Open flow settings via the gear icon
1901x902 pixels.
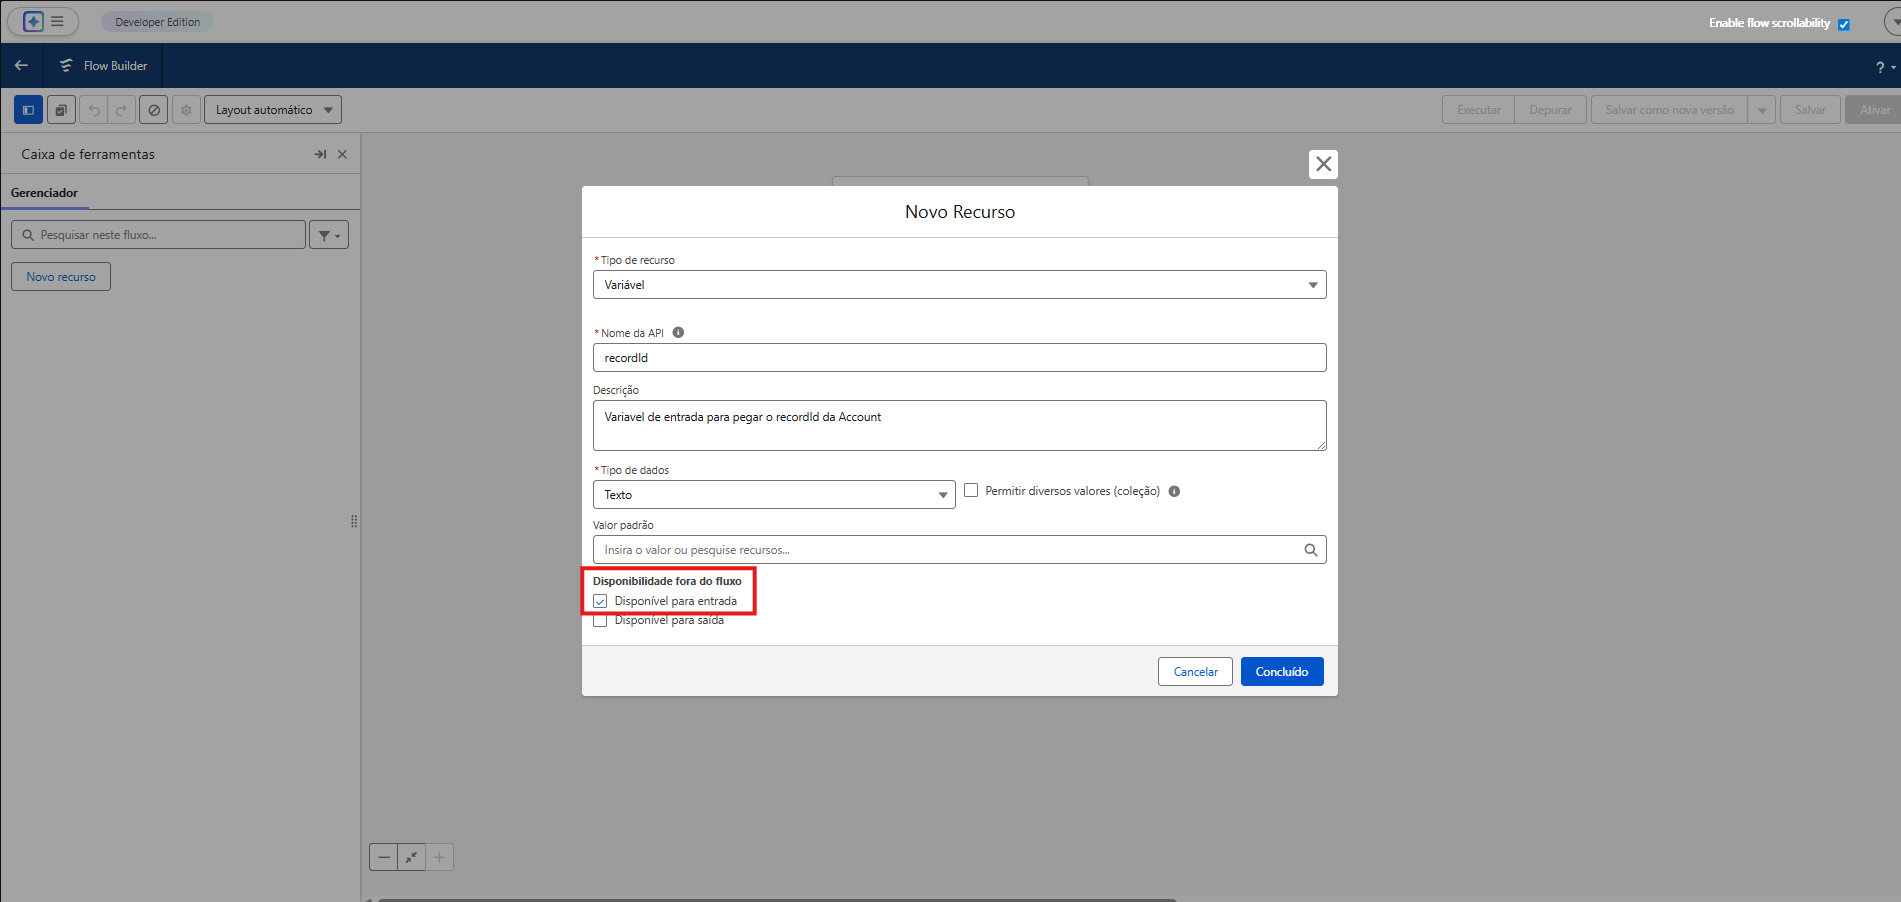pyautogui.click(x=186, y=109)
